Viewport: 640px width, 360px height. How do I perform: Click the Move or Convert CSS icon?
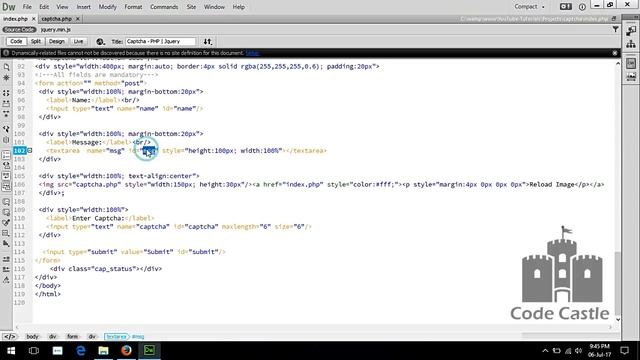(x=6, y=244)
